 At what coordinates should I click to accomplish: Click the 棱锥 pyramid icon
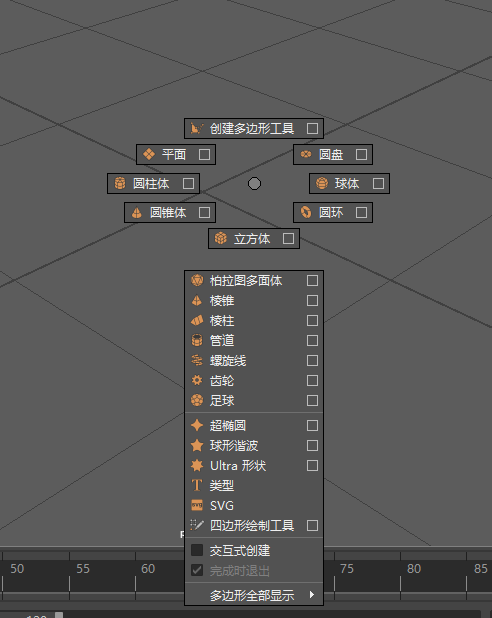197,300
